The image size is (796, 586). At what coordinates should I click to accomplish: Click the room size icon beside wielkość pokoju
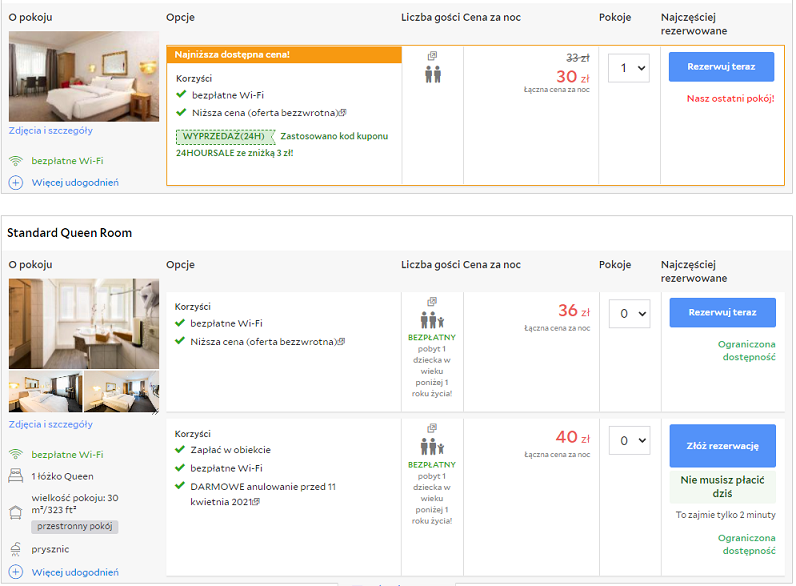(x=16, y=512)
